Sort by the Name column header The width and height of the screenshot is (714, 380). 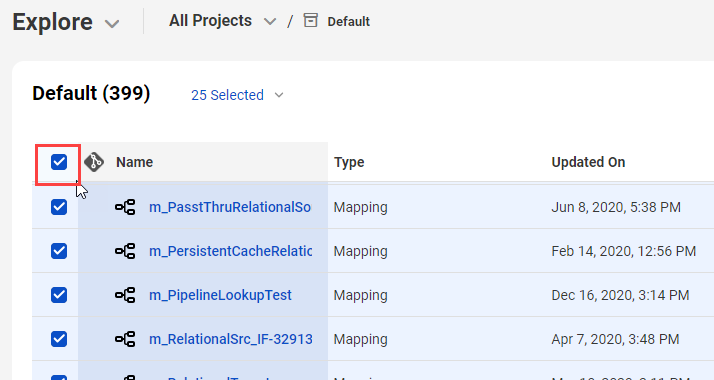pyautogui.click(x=134, y=162)
